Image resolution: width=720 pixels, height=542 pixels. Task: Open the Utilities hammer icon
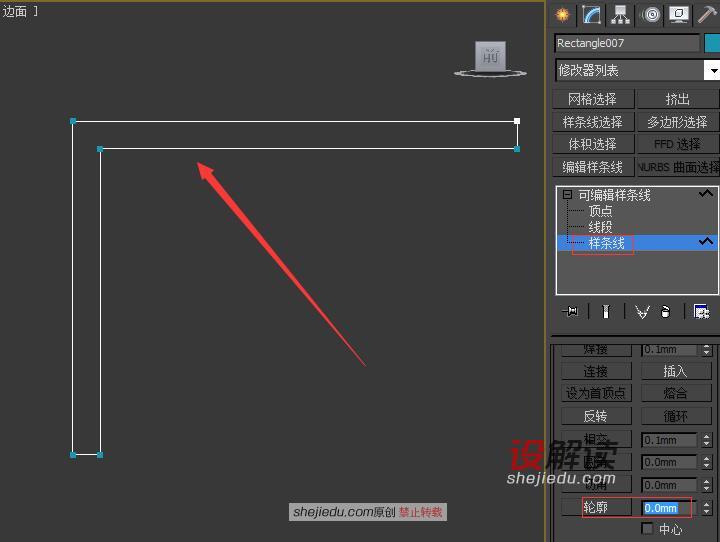pyautogui.click(x=708, y=14)
